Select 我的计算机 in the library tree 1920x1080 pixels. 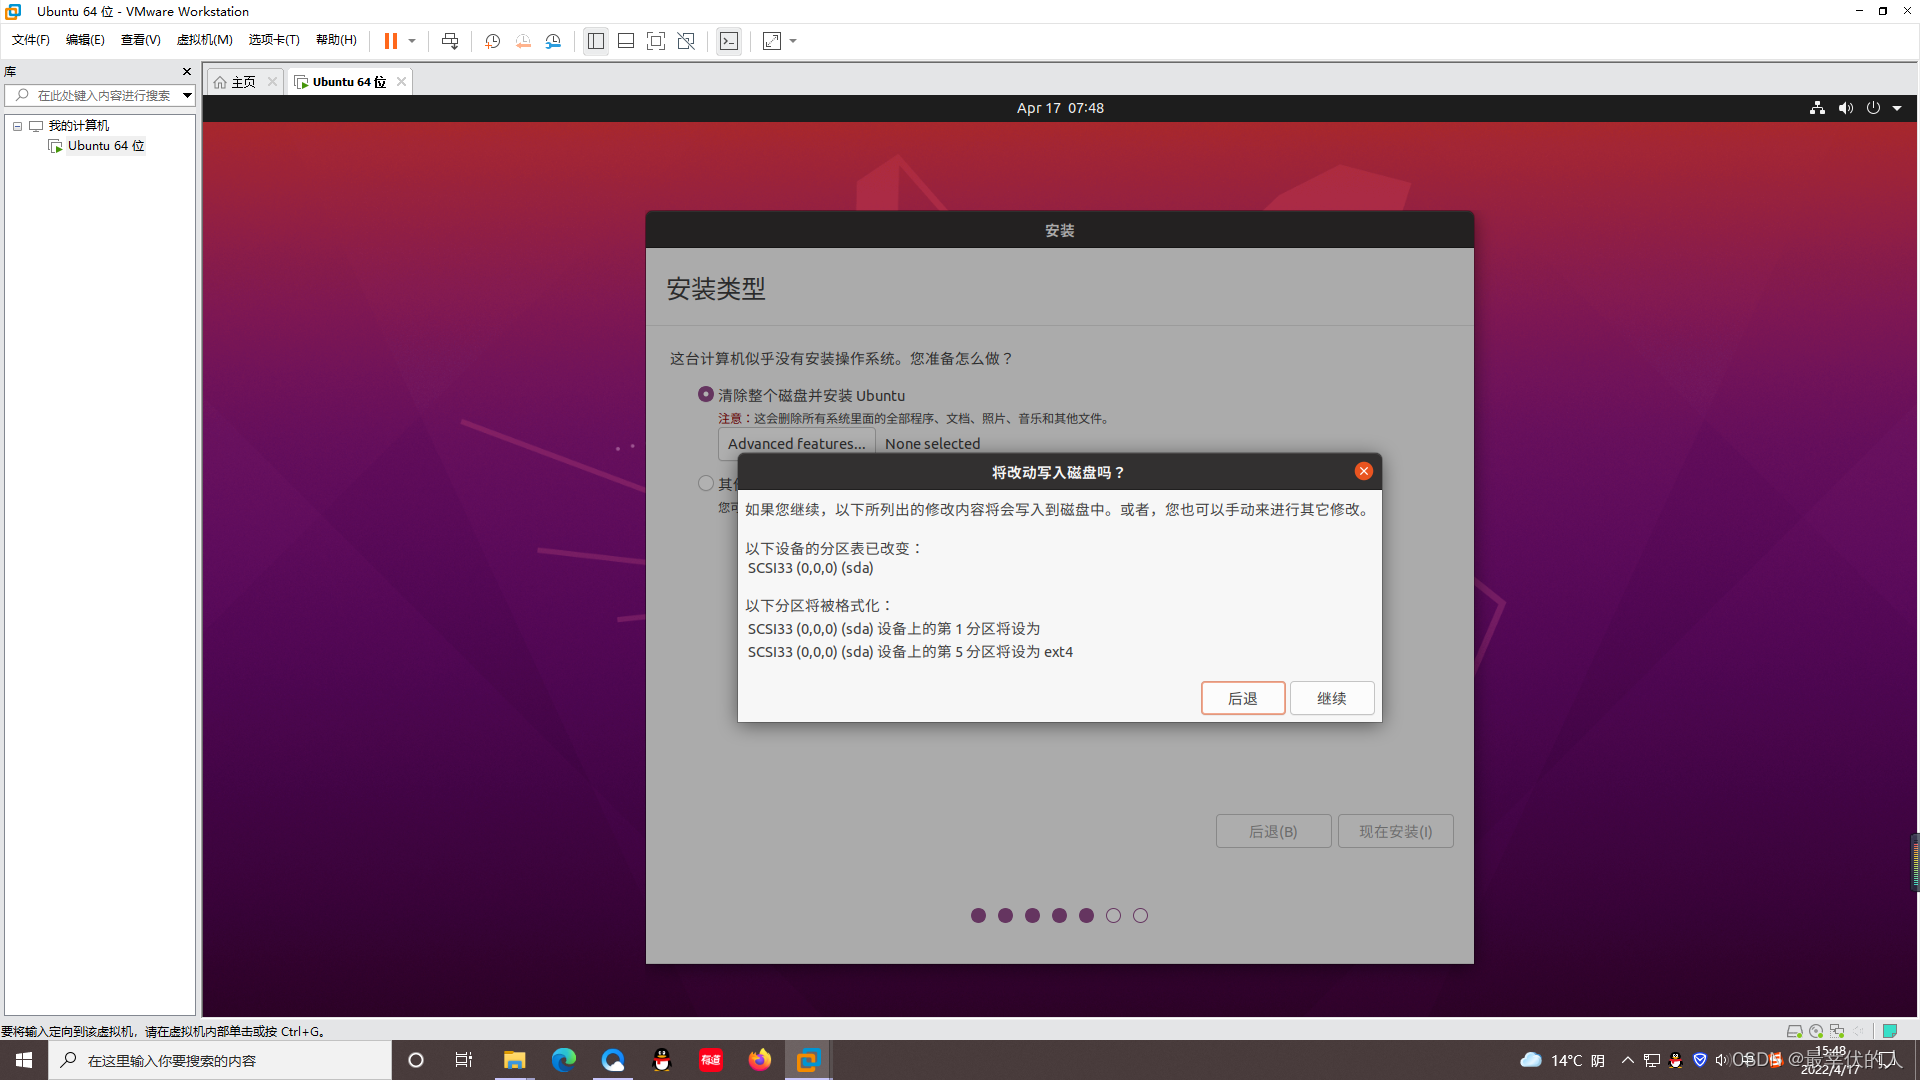coord(78,126)
